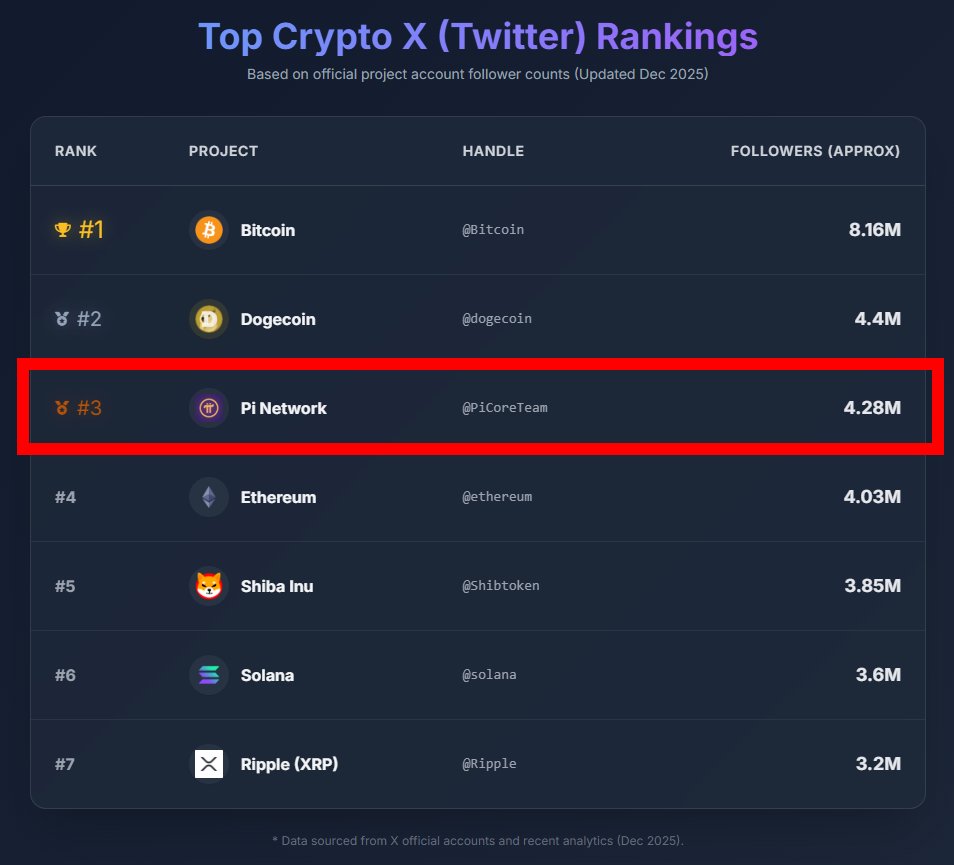Click the silver medal icon at #2
954x865 pixels.
tap(62, 319)
